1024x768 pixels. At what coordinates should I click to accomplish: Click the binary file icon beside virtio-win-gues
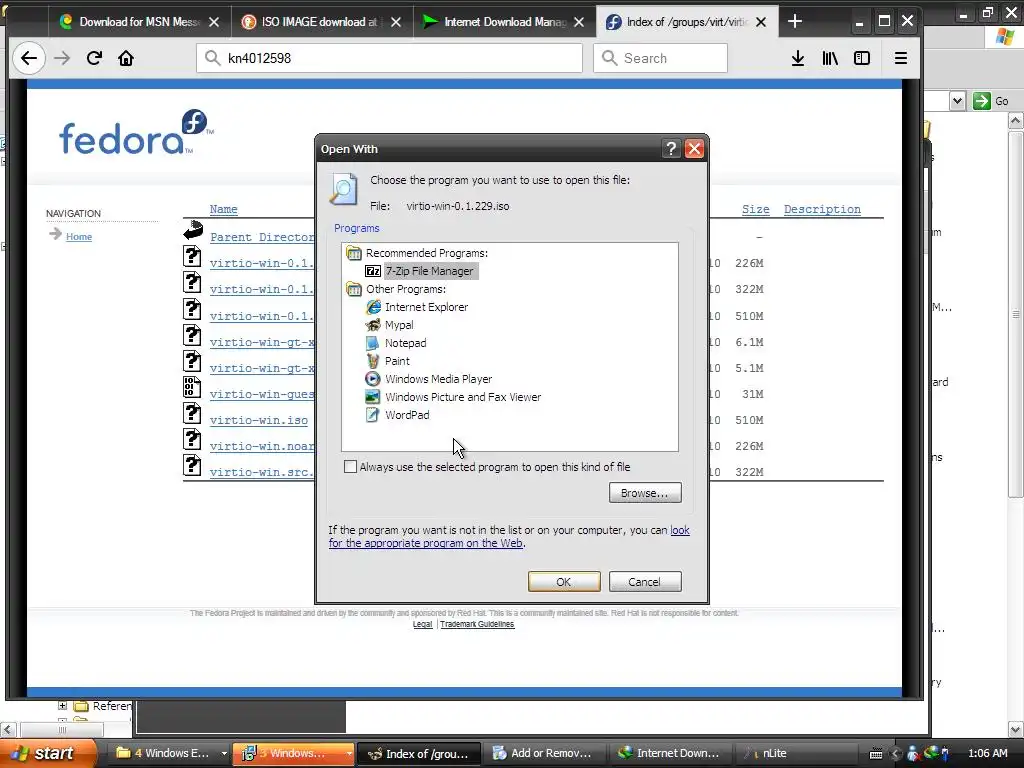191,387
